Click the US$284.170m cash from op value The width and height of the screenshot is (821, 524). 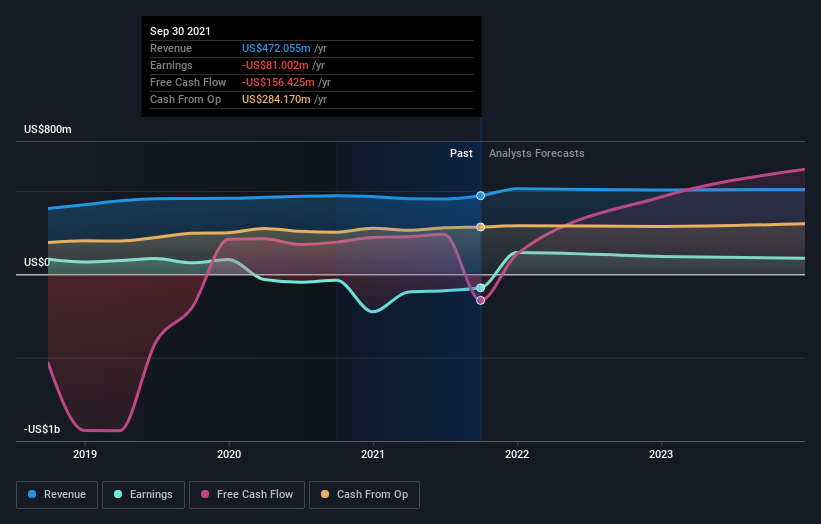coord(276,99)
